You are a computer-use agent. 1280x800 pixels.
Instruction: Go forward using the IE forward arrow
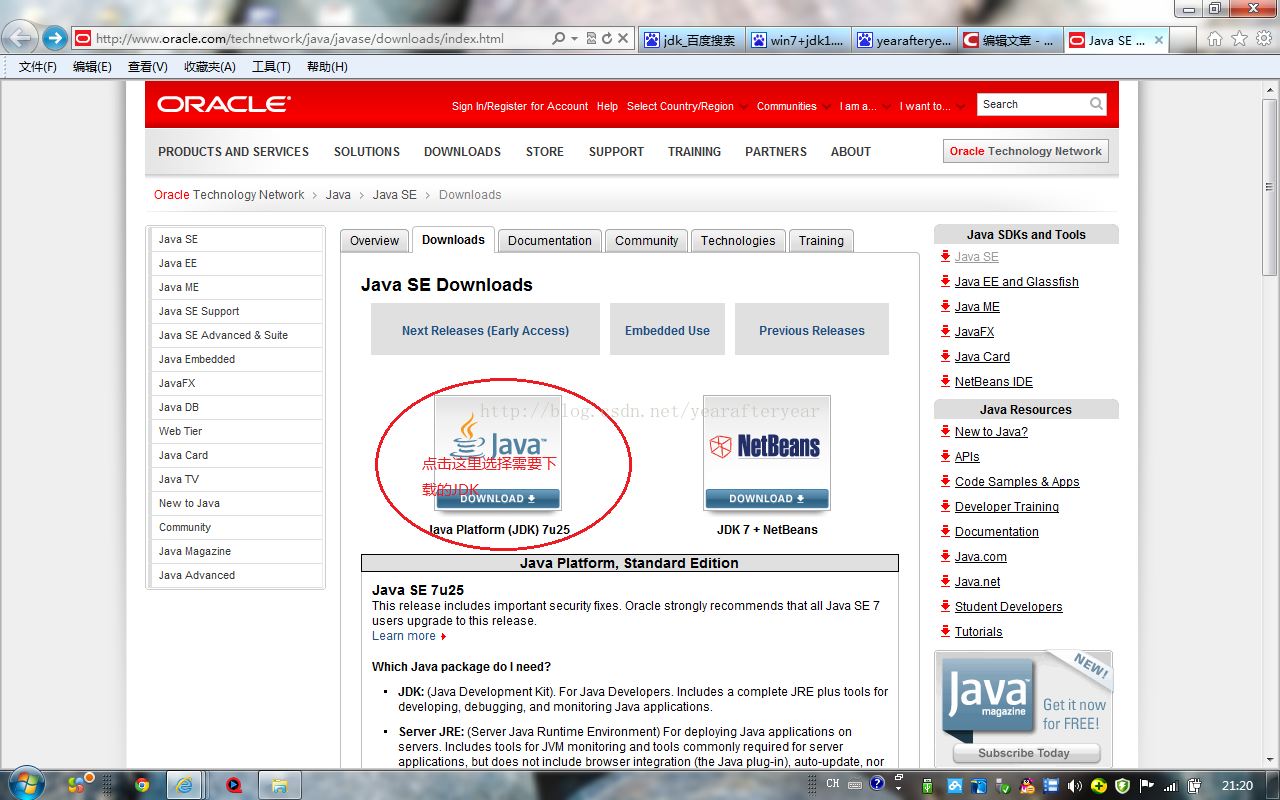point(55,39)
